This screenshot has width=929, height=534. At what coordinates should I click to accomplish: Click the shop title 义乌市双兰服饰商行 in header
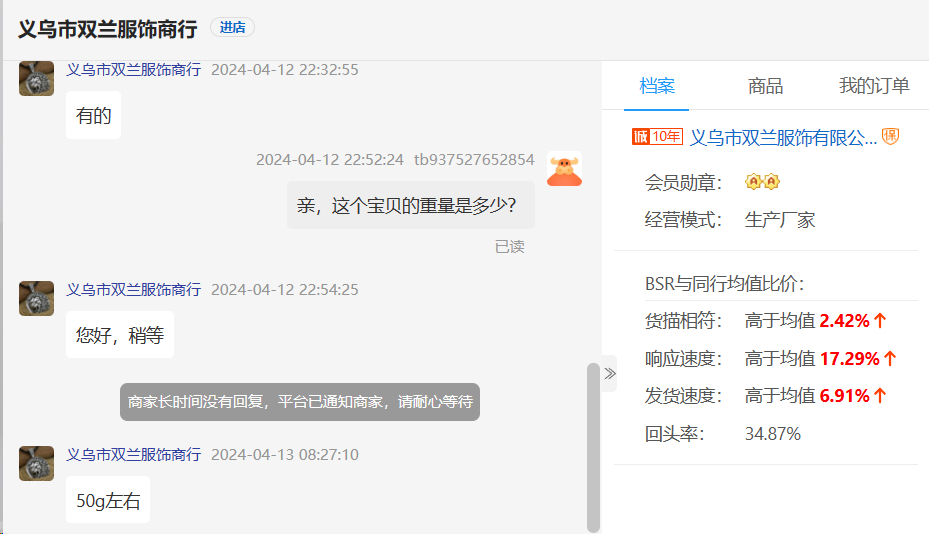pos(107,28)
